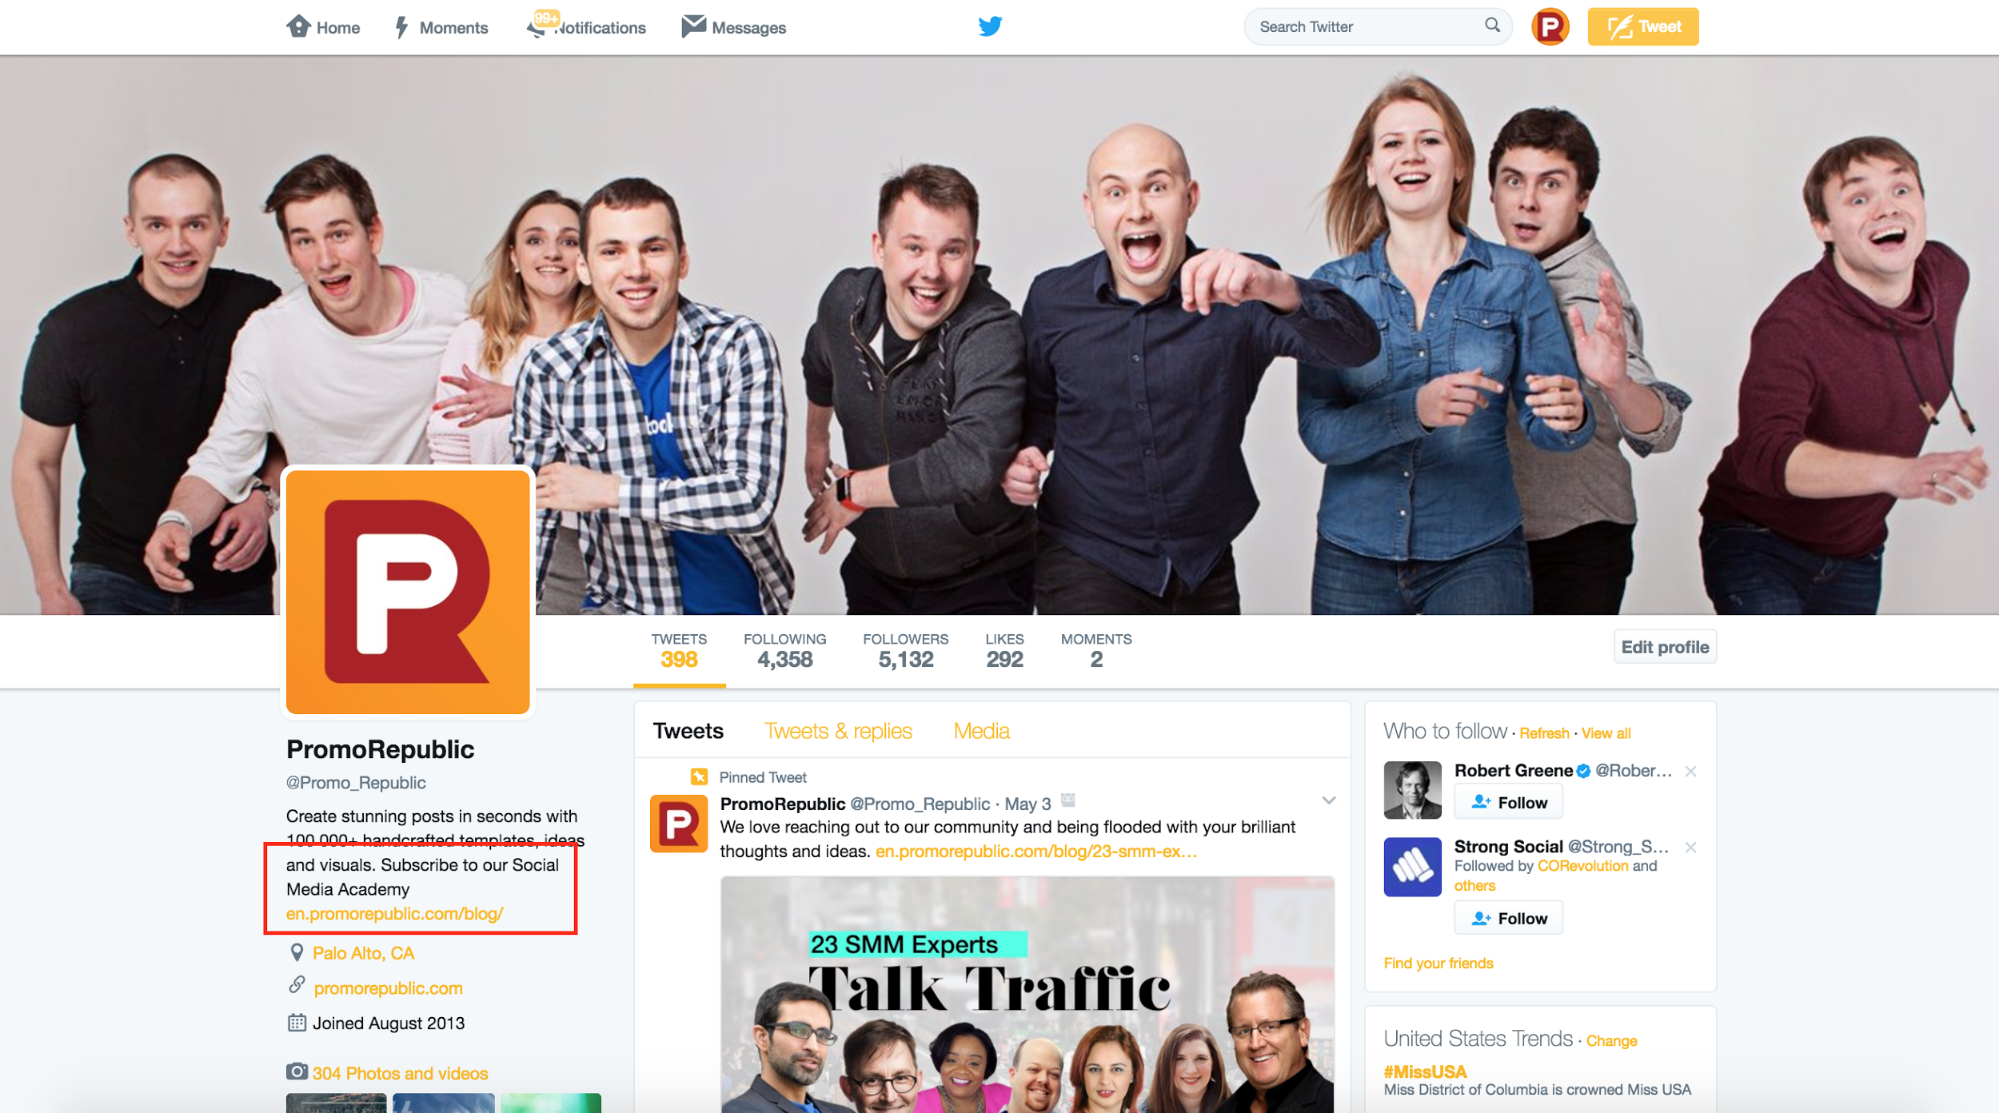Click the PromoRepublic avatar in pinned tweet
Viewport: 1999px width, 1114px height.
click(678, 823)
